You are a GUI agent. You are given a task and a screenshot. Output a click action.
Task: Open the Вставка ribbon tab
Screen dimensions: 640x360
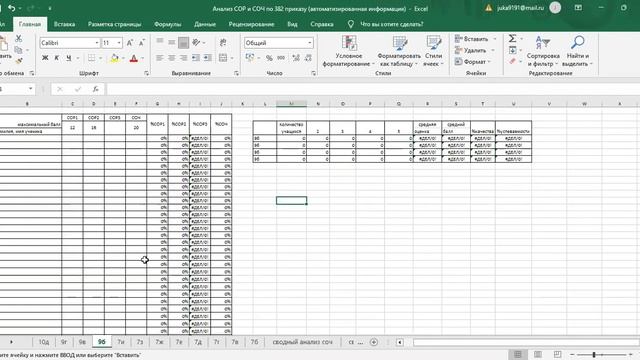tap(64, 24)
